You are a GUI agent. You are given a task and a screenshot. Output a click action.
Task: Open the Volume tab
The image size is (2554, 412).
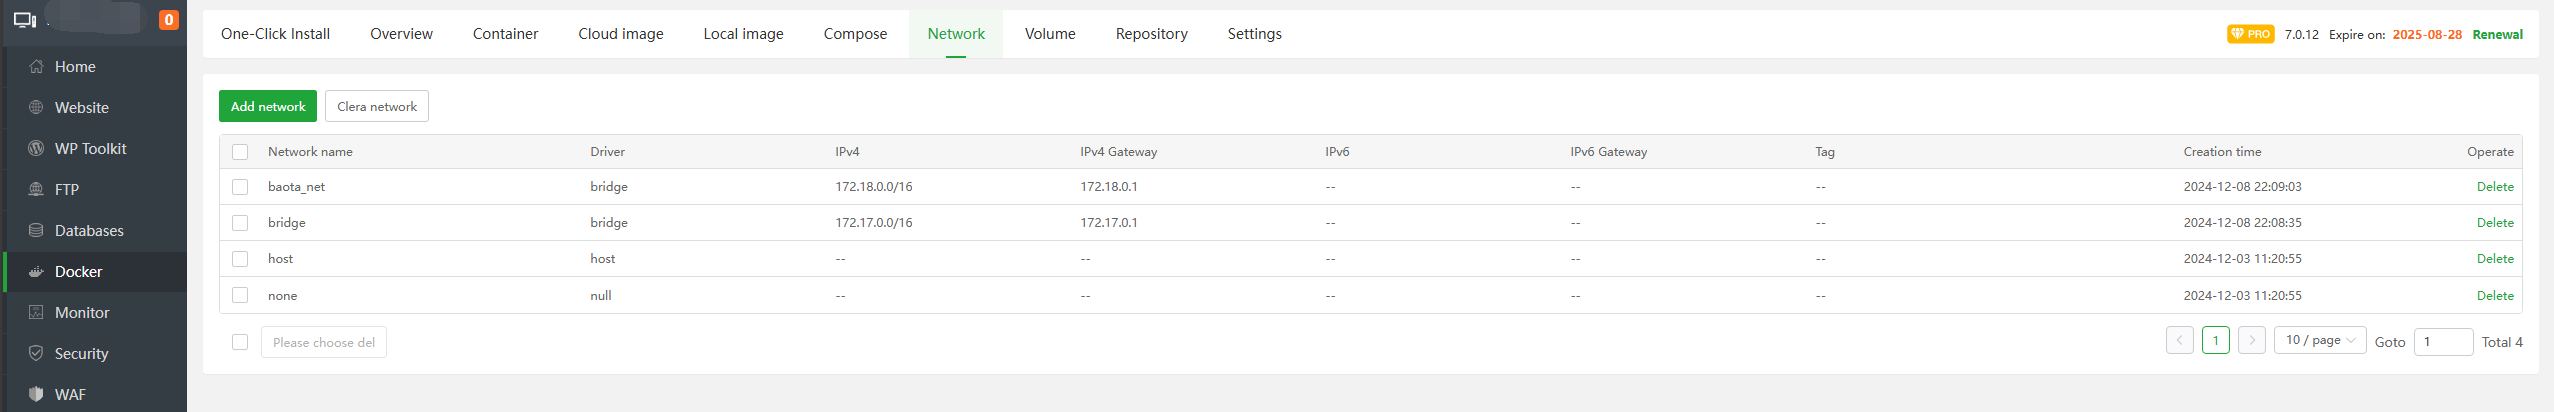1049,34
